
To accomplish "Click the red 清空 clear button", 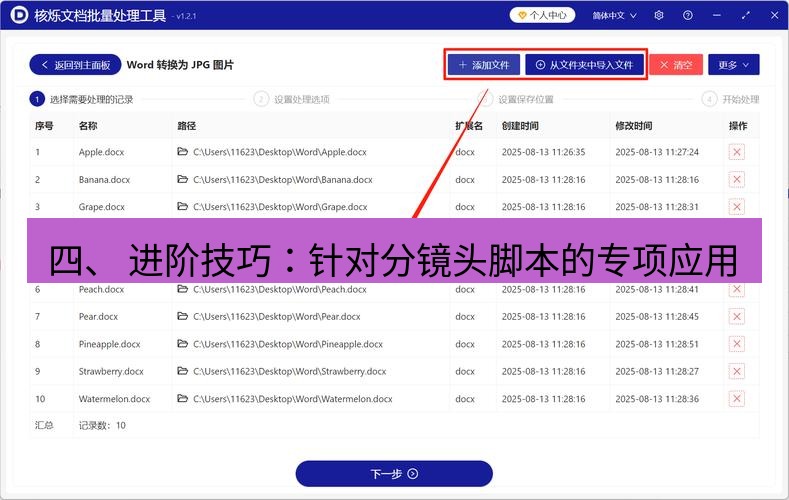I will (676, 65).
